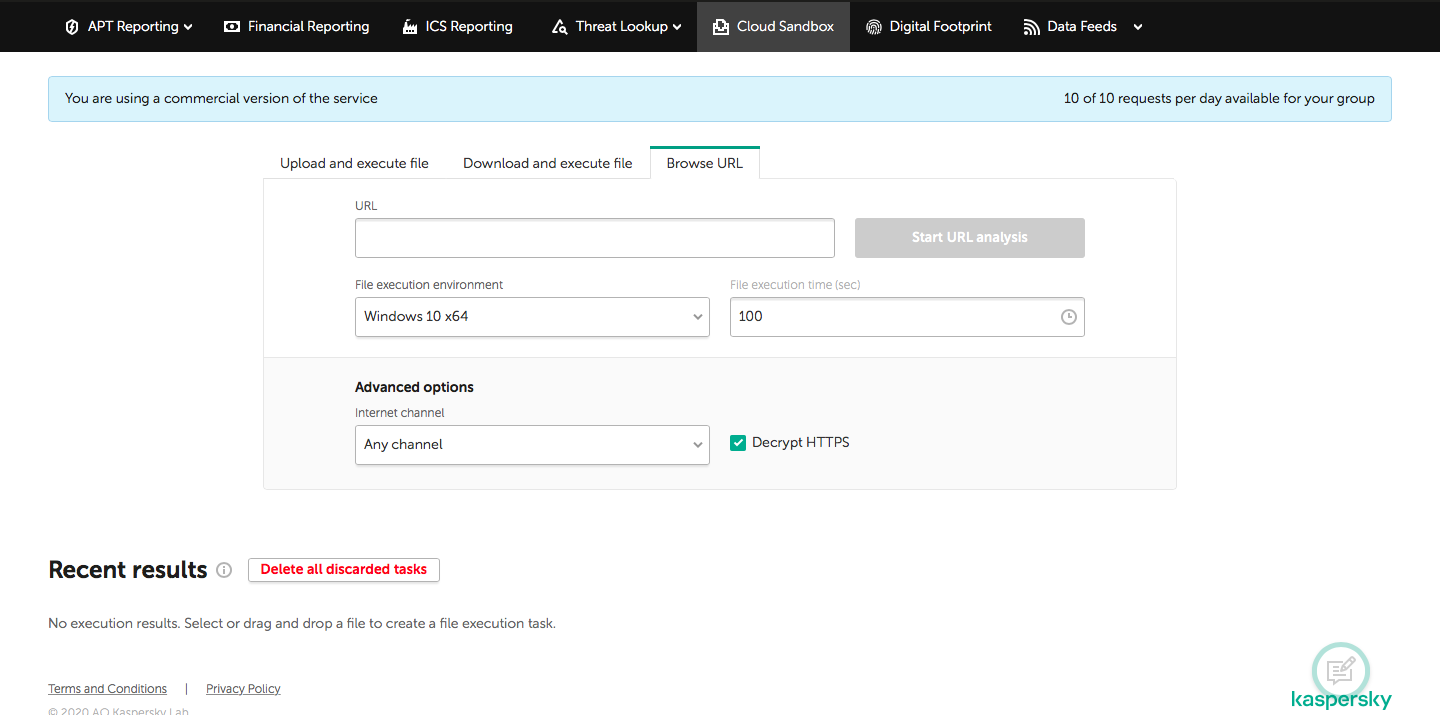This screenshot has width=1440, height=715.
Task: Uncheck the Decrypt HTTPS checkbox
Action: click(x=738, y=443)
